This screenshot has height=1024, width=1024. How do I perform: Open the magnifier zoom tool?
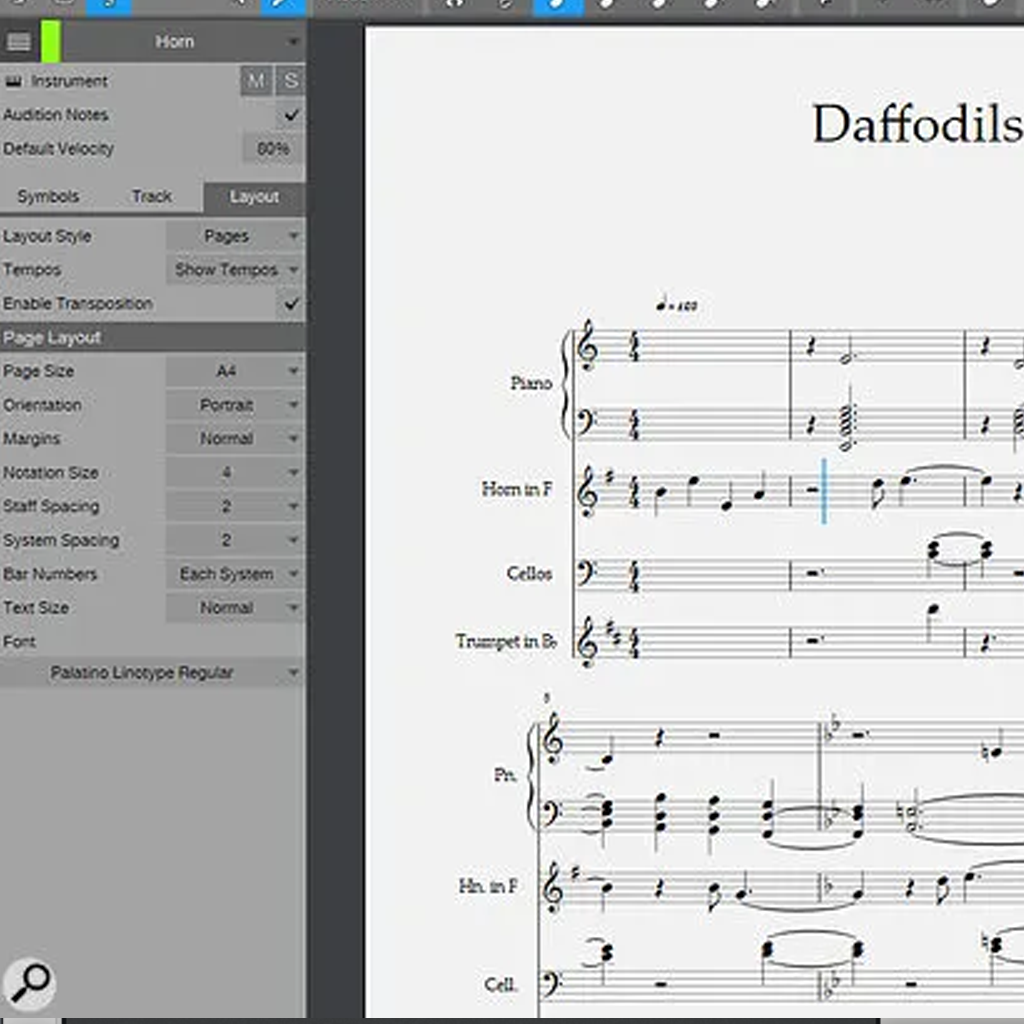pyautogui.click(x=29, y=983)
